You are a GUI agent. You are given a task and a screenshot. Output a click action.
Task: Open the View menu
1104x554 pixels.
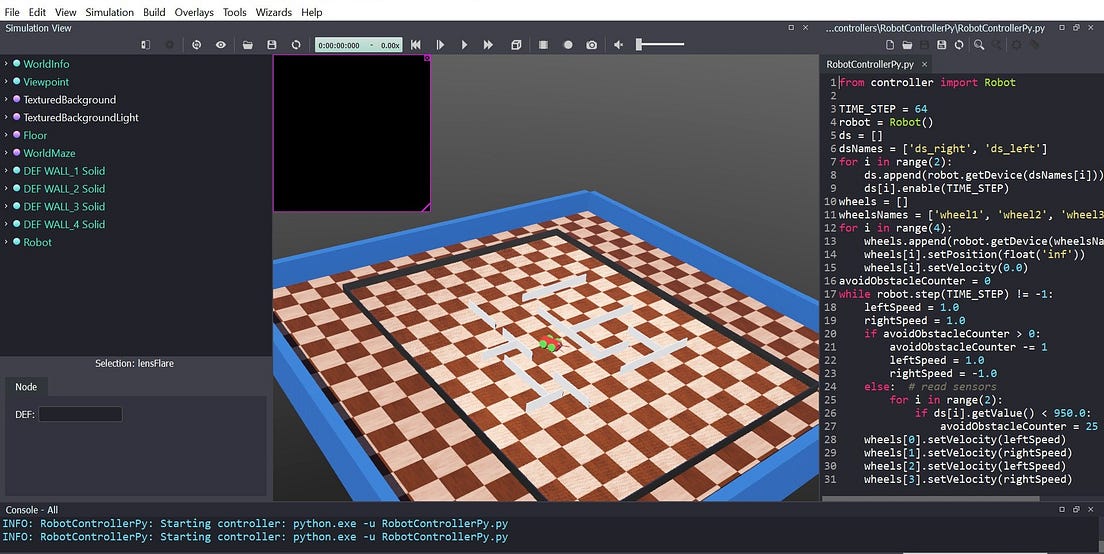[x=65, y=12]
